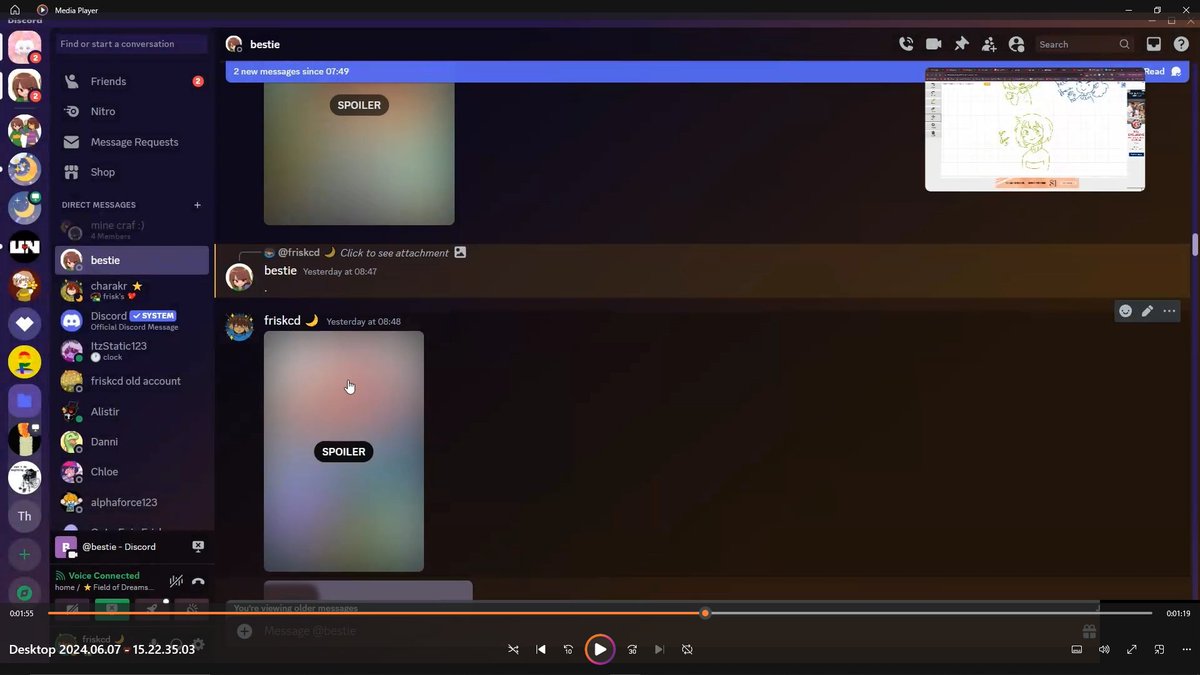Reveal the spoiler image from friskcd
Screen dimensions: 1200x675
pyautogui.click(x=344, y=452)
